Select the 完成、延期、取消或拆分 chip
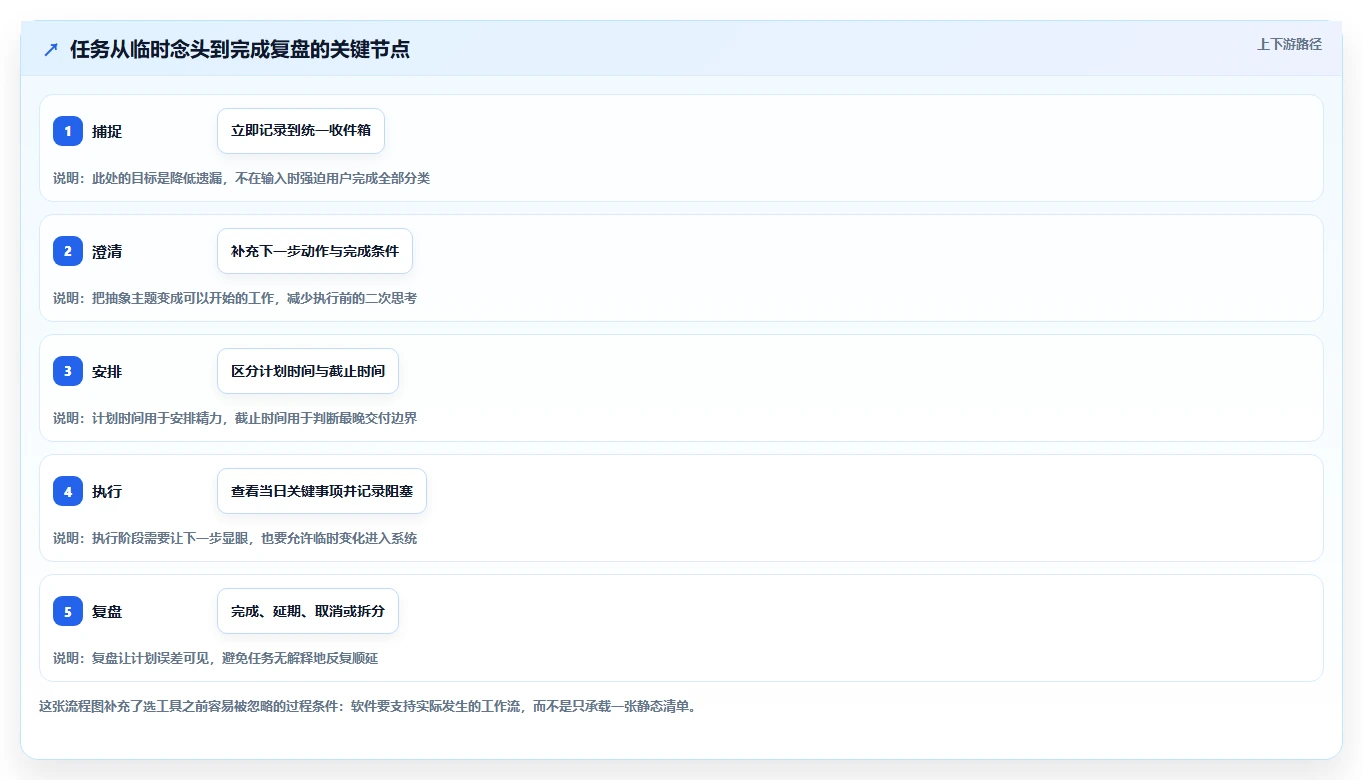Screen dimensions: 1363x780 pos(308,611)
